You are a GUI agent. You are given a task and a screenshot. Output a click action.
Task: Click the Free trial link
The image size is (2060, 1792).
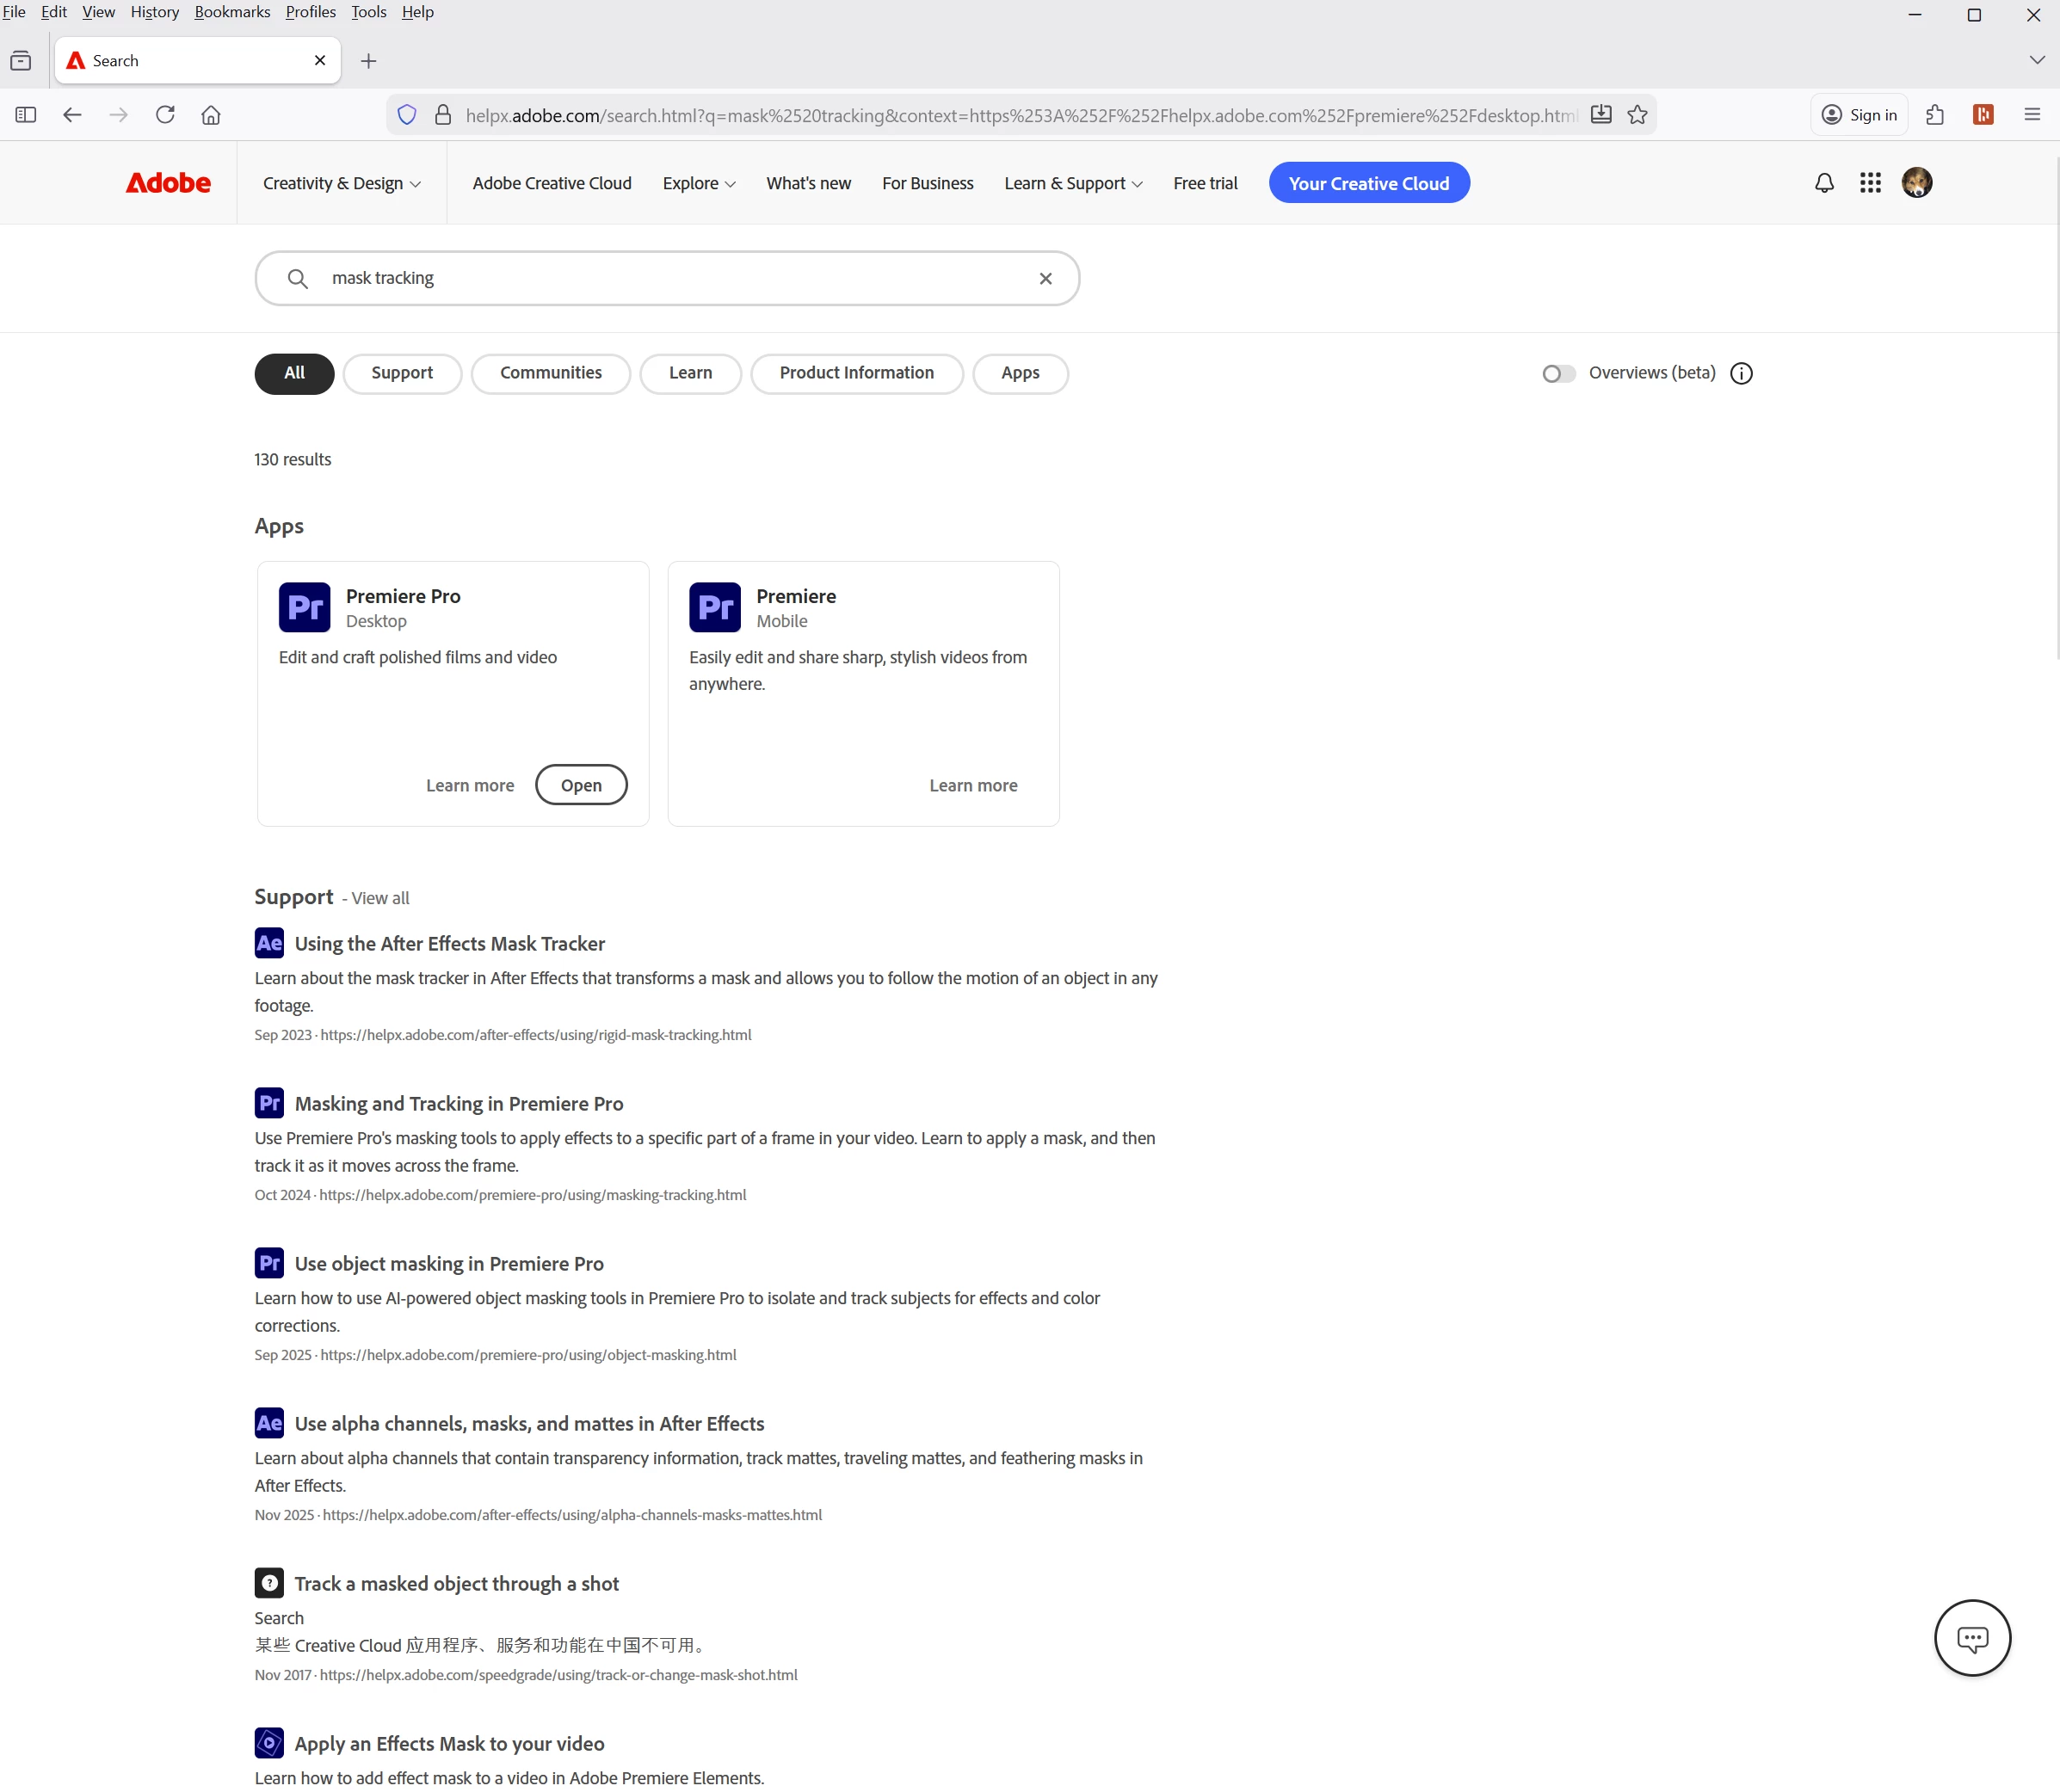(x=1205, y=184)
